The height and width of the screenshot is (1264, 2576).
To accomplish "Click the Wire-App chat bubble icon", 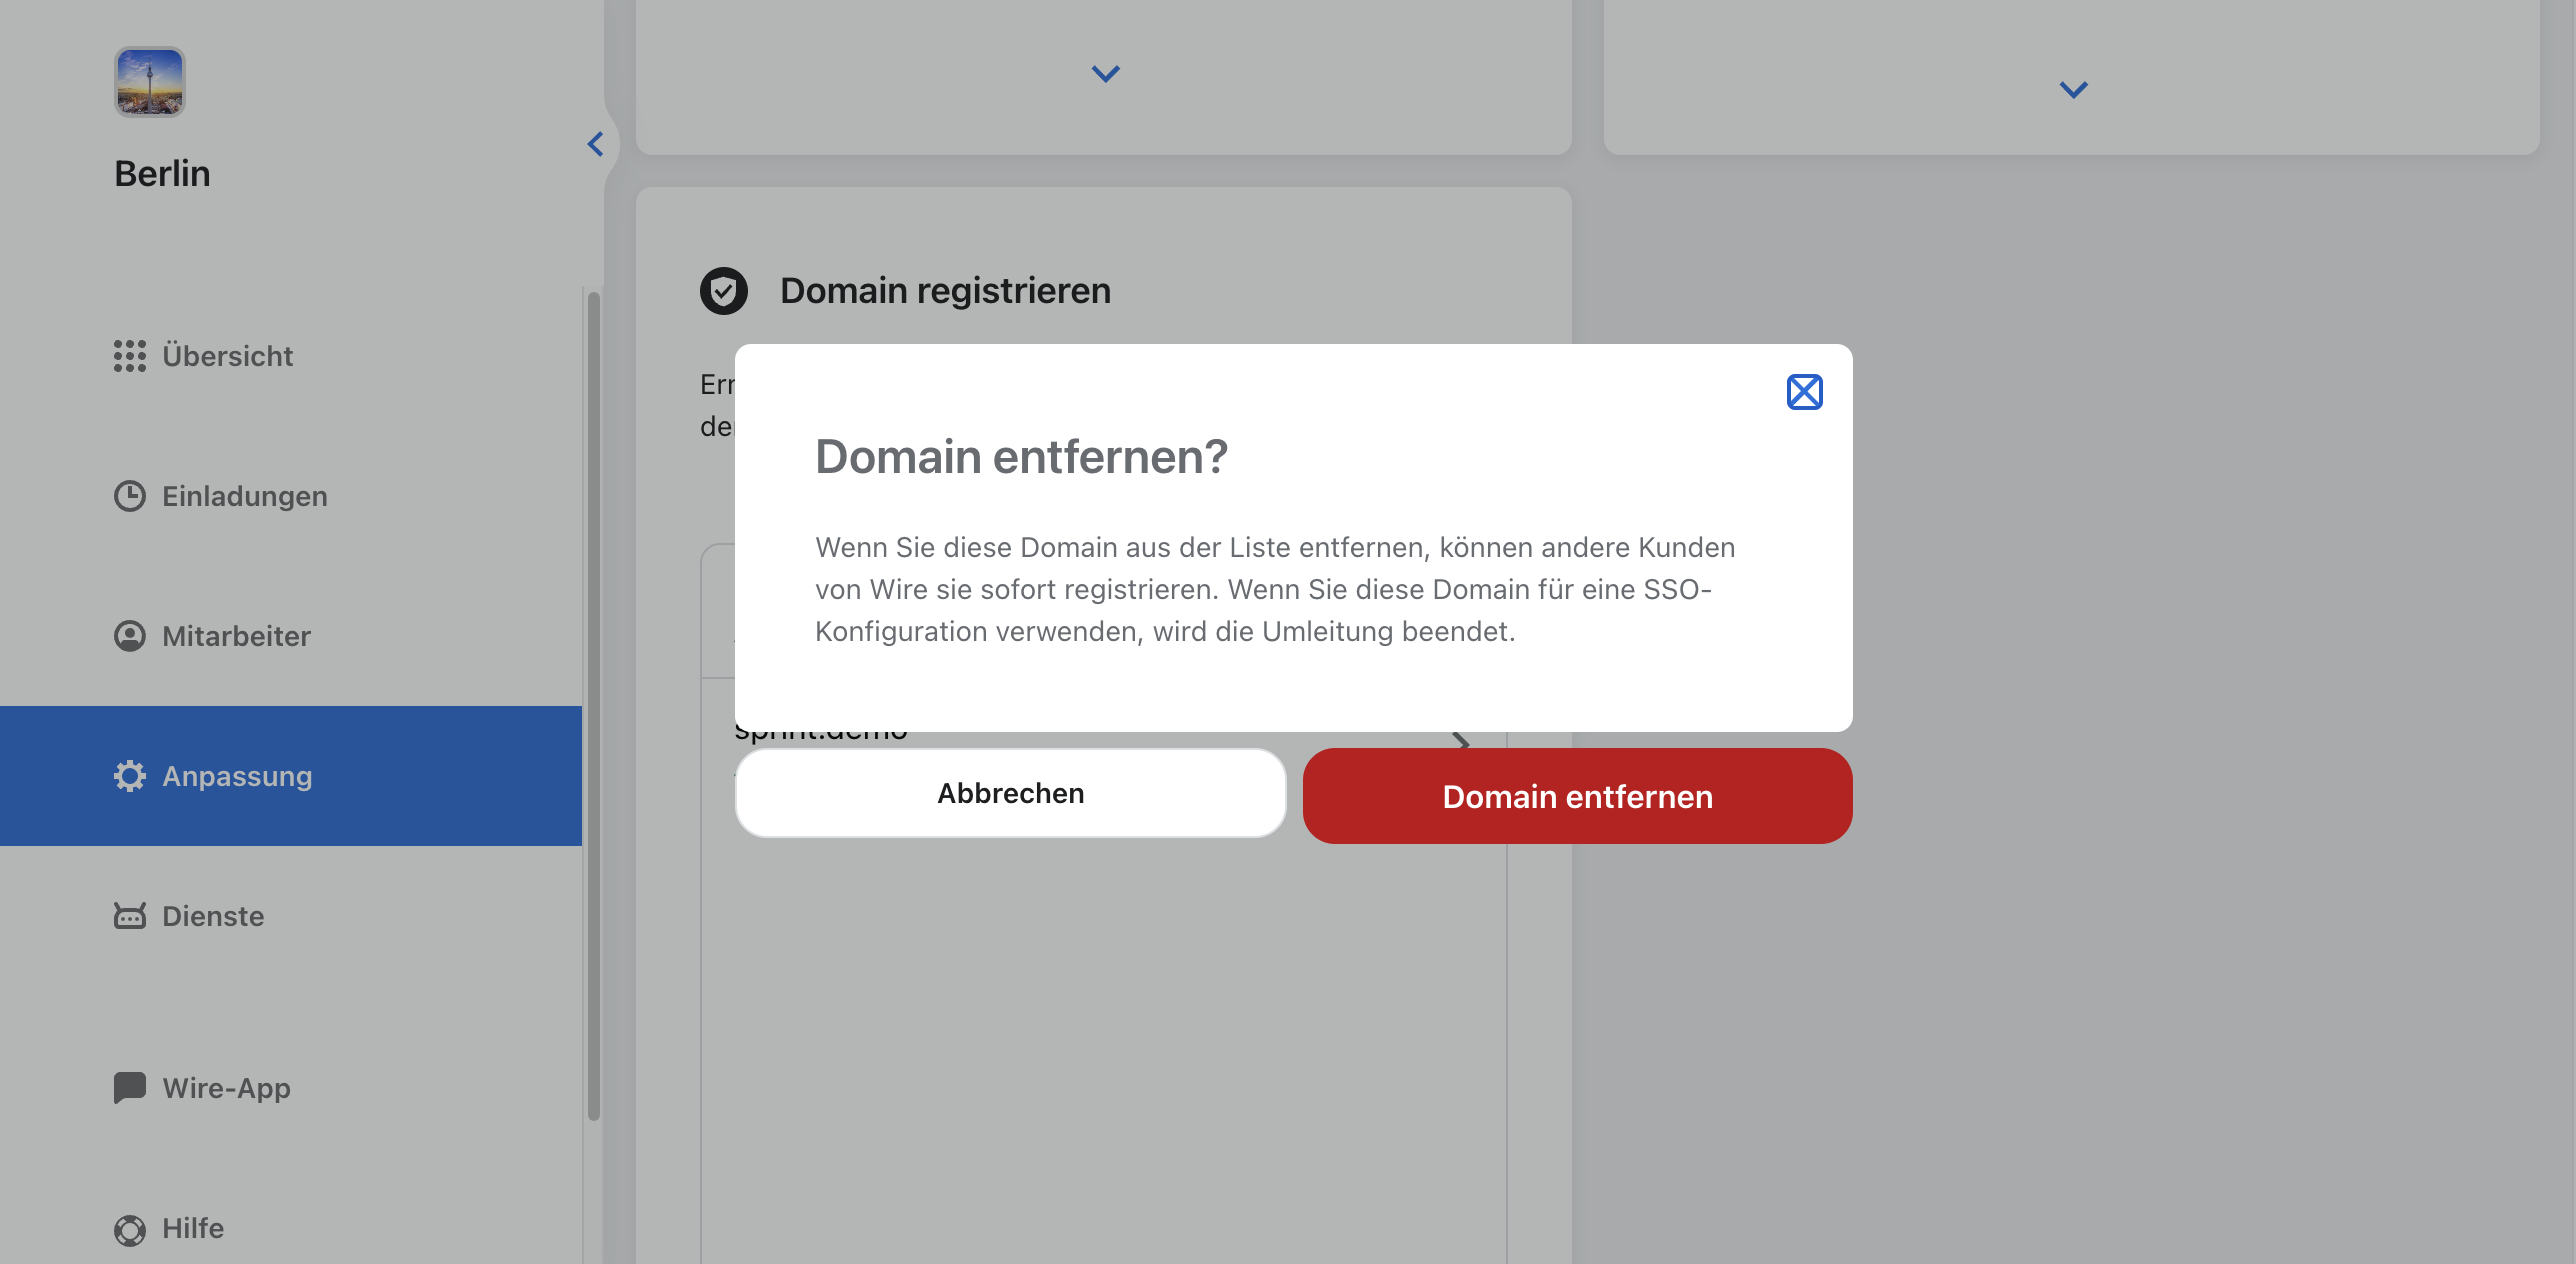I will [129, 1088].
